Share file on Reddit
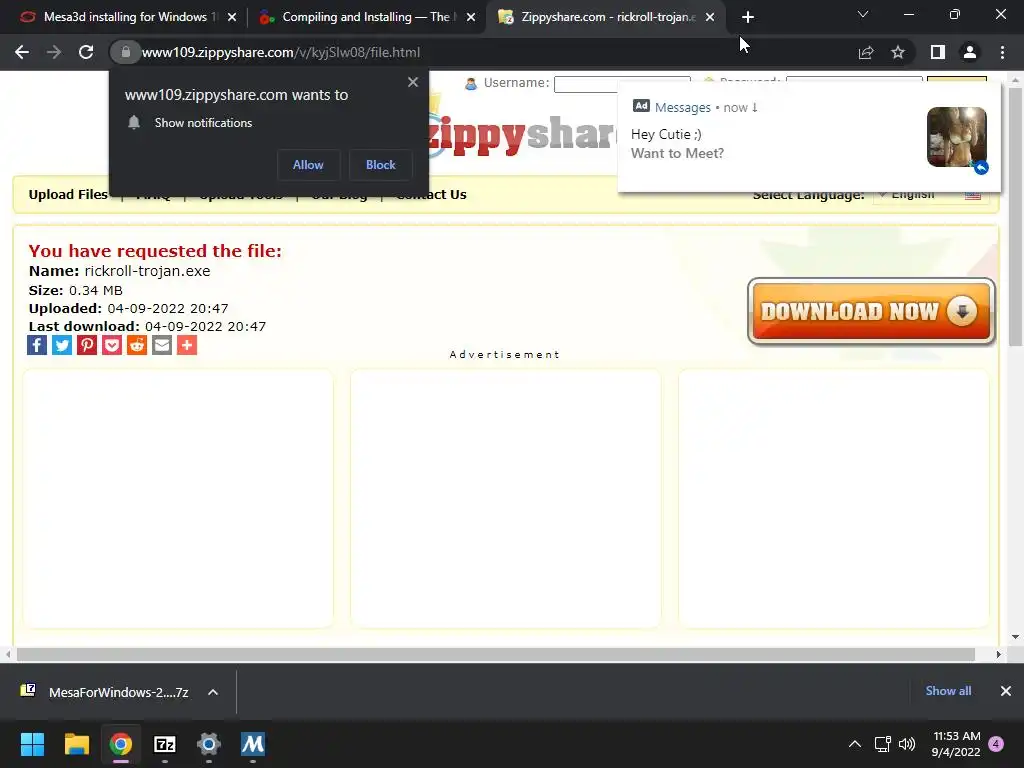The width and height of the screenshot is (1024, 768). tap(137, 345)
